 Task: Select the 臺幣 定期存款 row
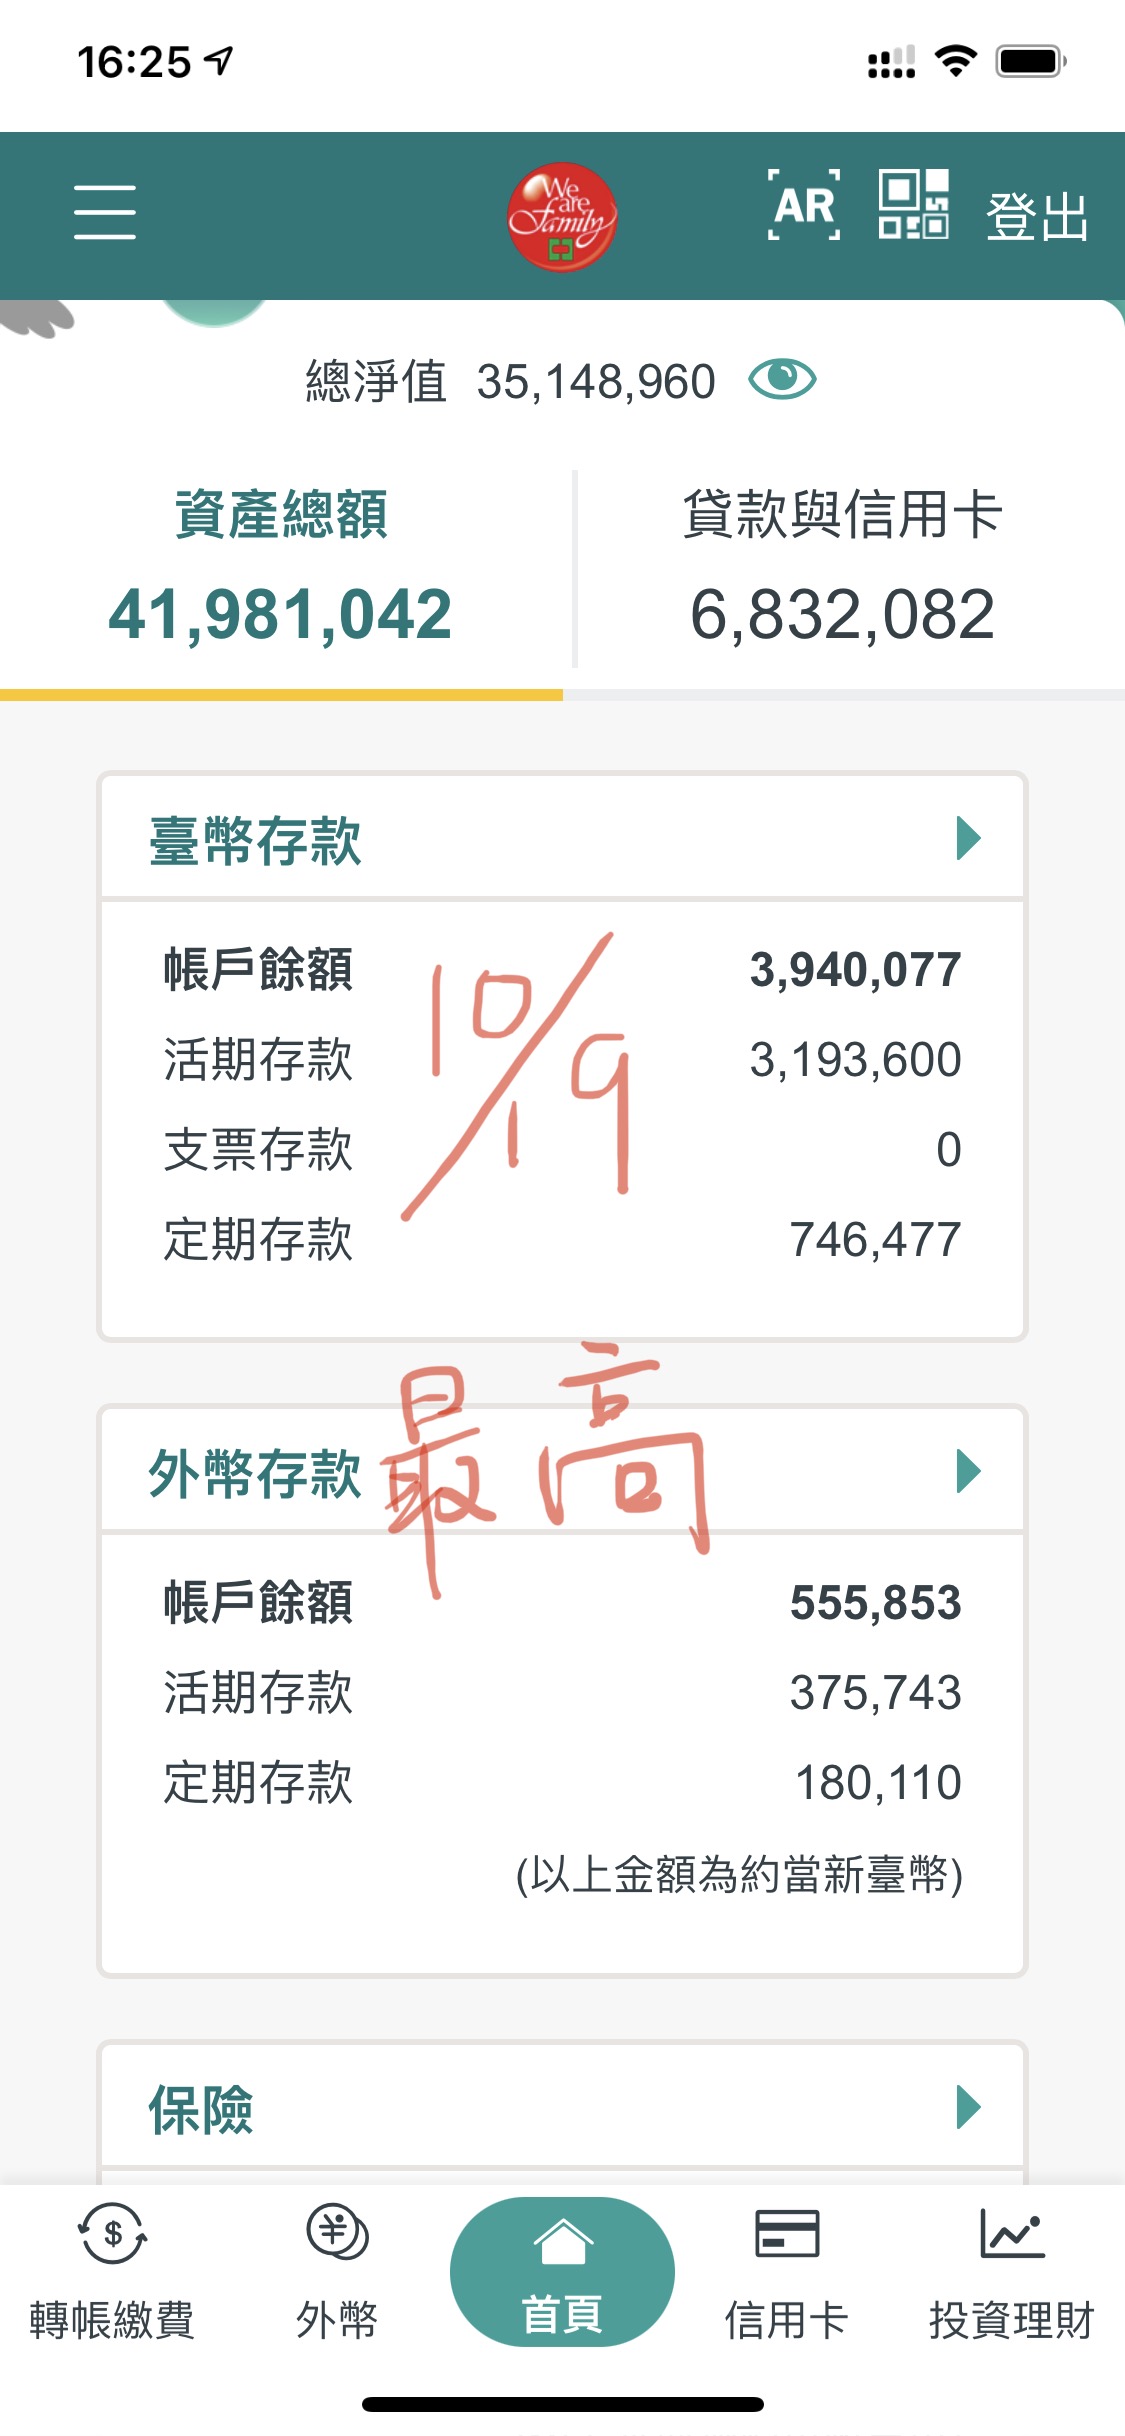(x=561, y=1240)
